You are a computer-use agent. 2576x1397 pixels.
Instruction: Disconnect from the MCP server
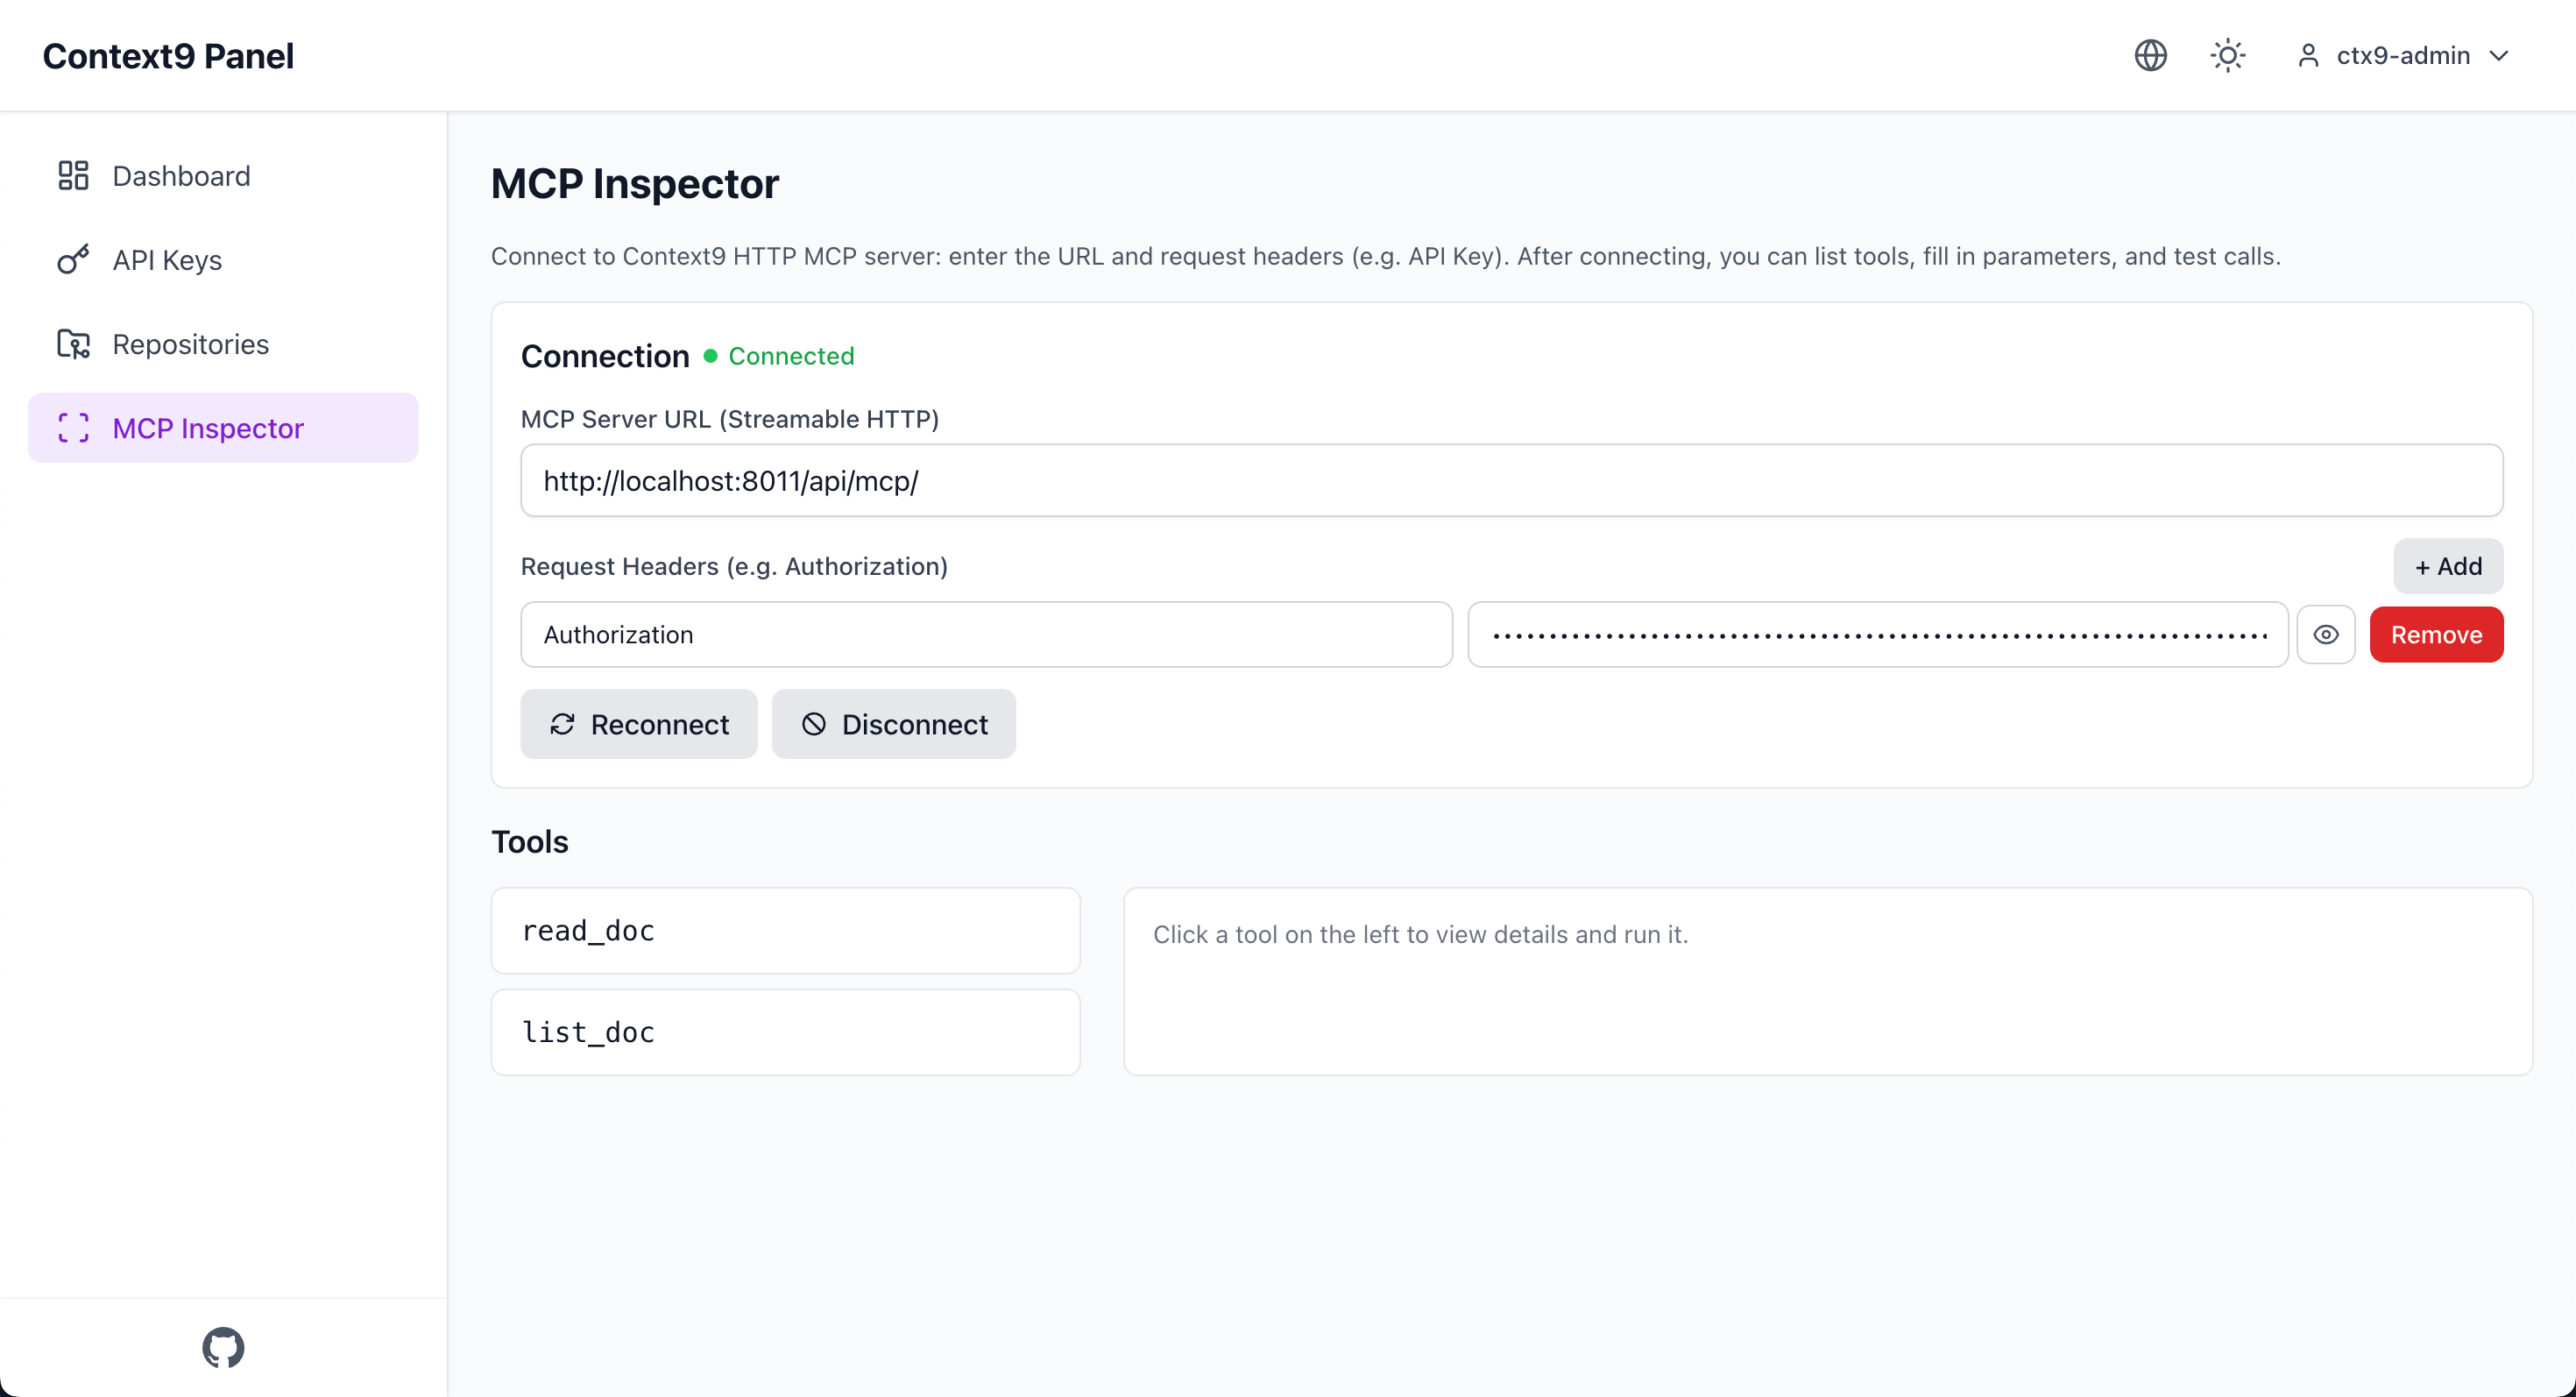pyautogui.click(x=893, y=724)
